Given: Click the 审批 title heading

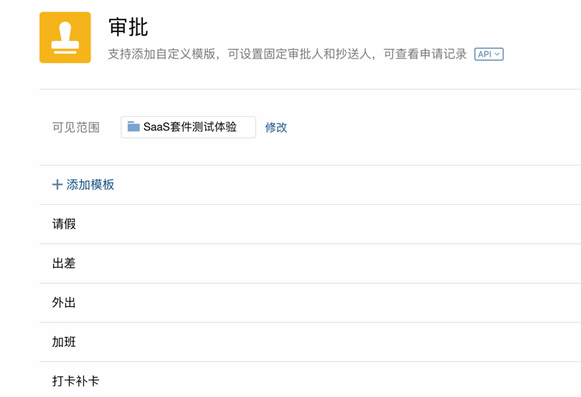Looking at the screenshot, I should (128, 27).
